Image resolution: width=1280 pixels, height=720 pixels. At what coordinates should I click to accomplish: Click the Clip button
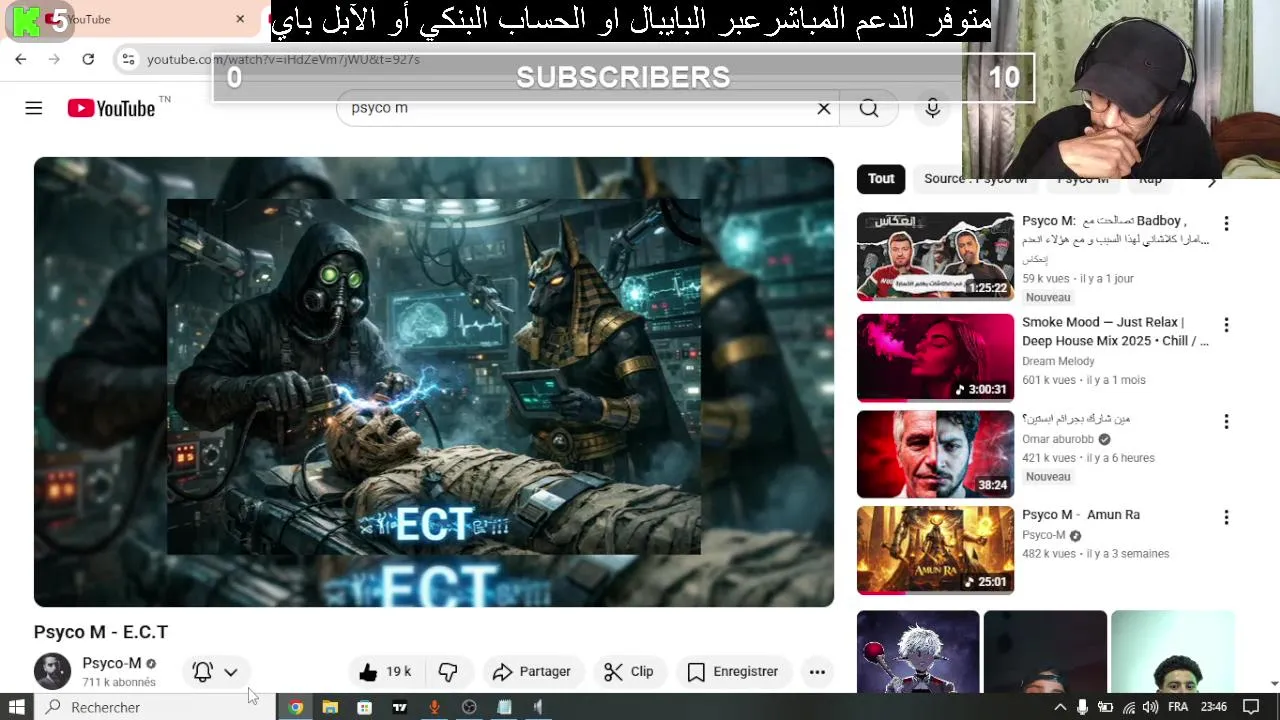629,672
